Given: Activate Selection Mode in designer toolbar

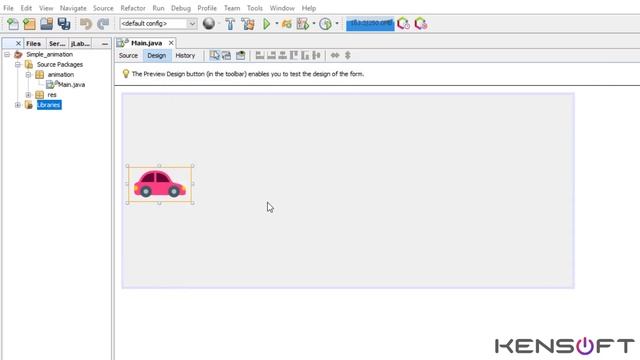Looking at the screenshot, I should tap(215, 56).
